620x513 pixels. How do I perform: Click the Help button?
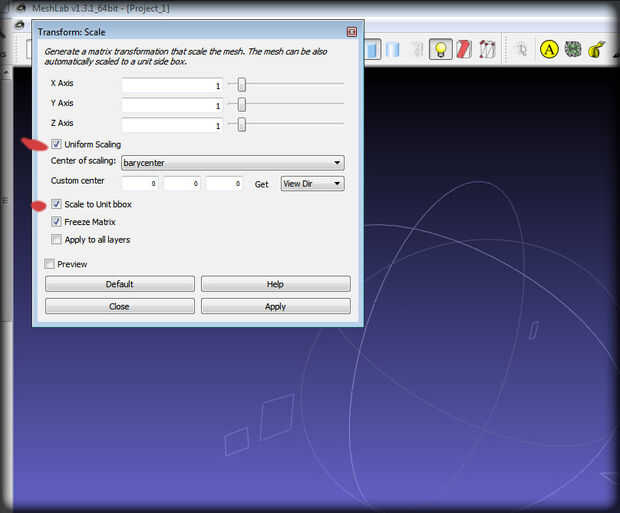pos(276,284)
